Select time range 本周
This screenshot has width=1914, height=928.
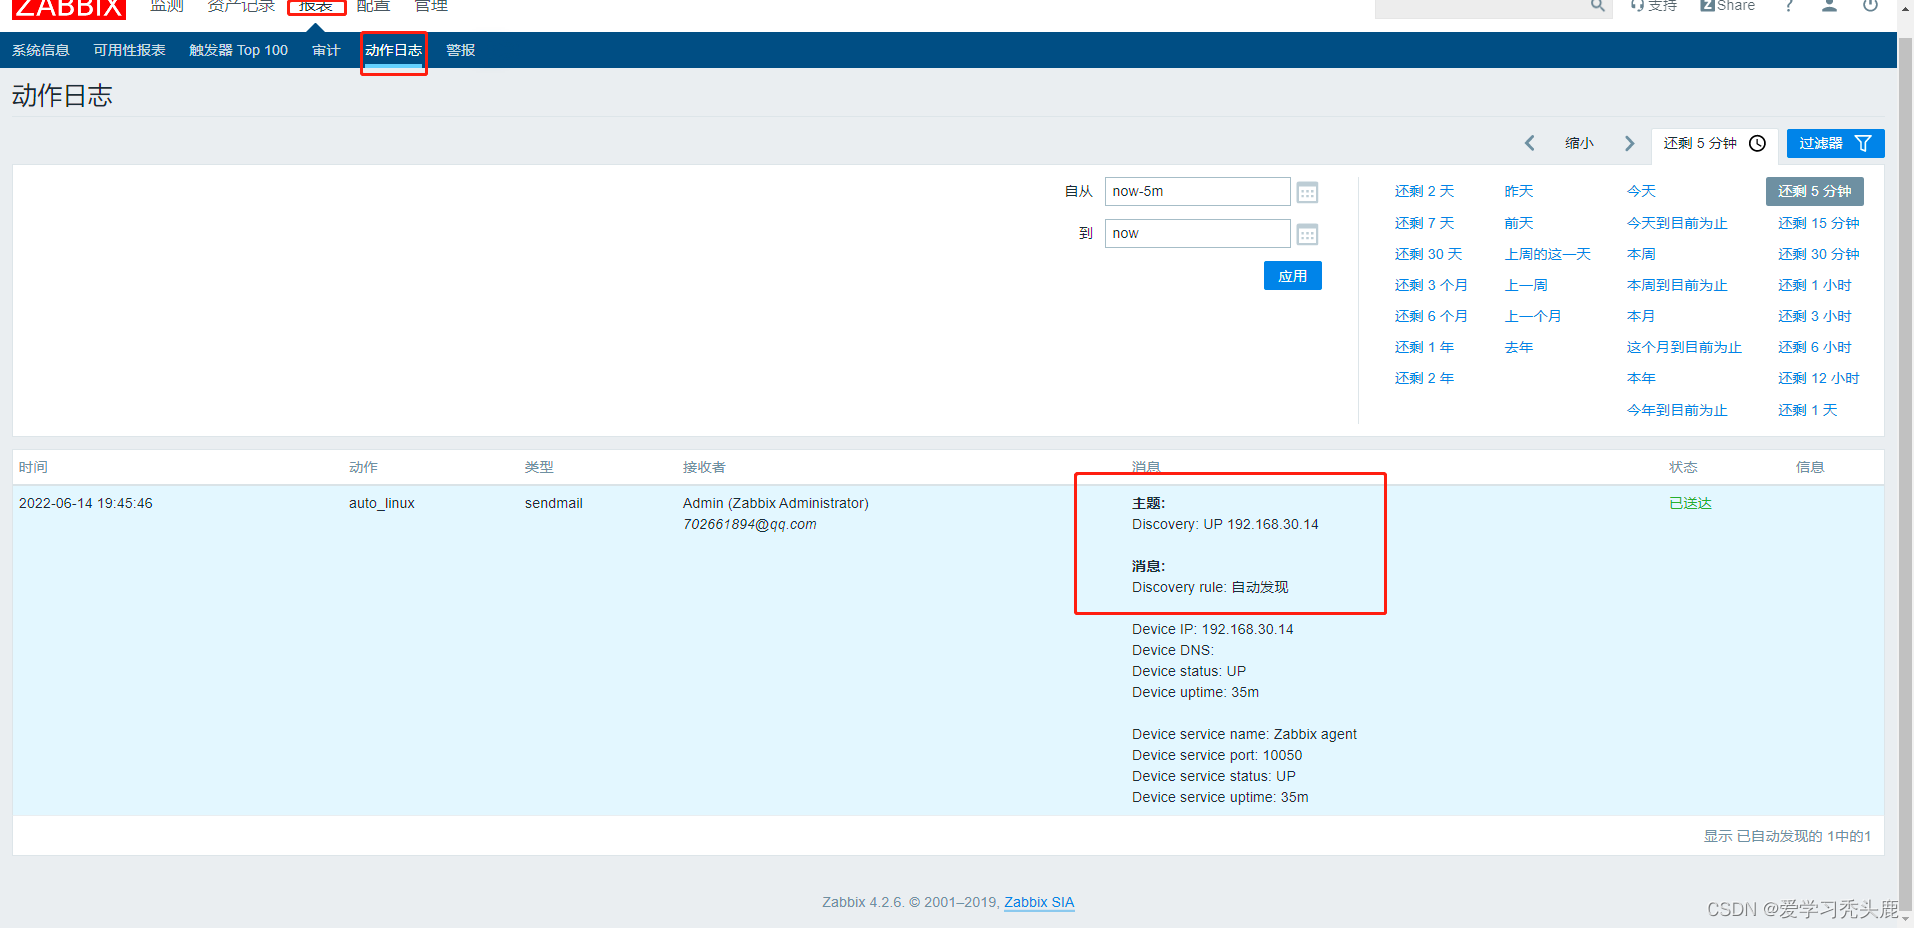tap(1641, 254)
